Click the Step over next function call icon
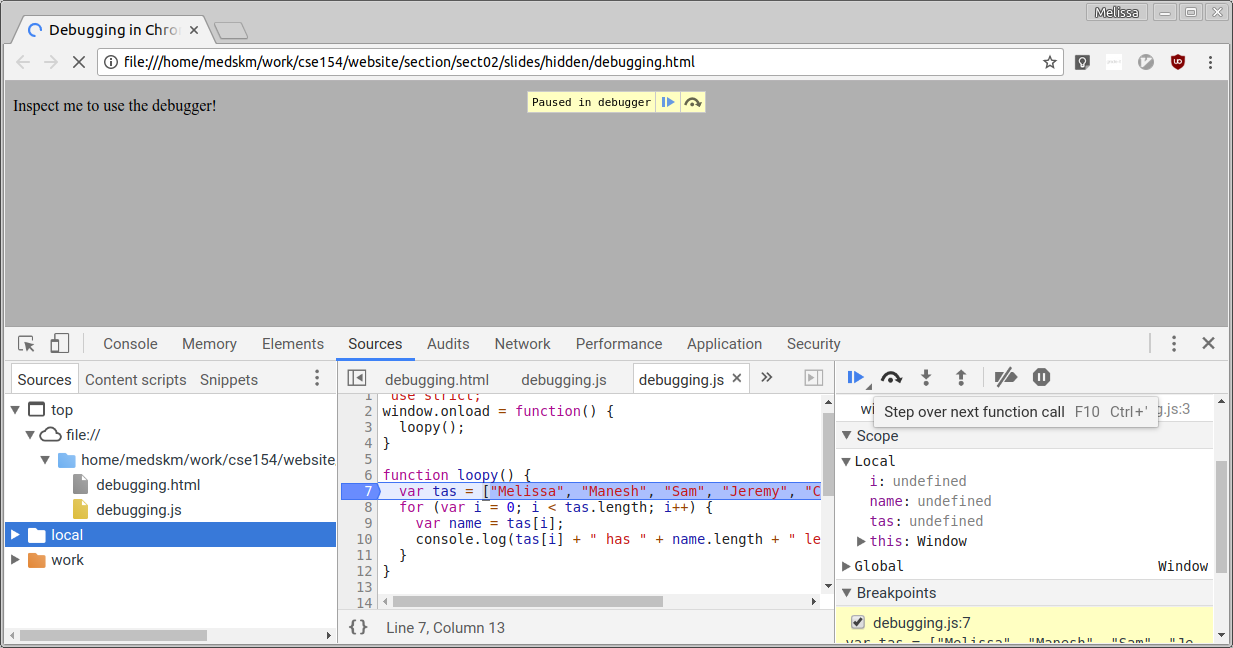 tap(891, 377)
